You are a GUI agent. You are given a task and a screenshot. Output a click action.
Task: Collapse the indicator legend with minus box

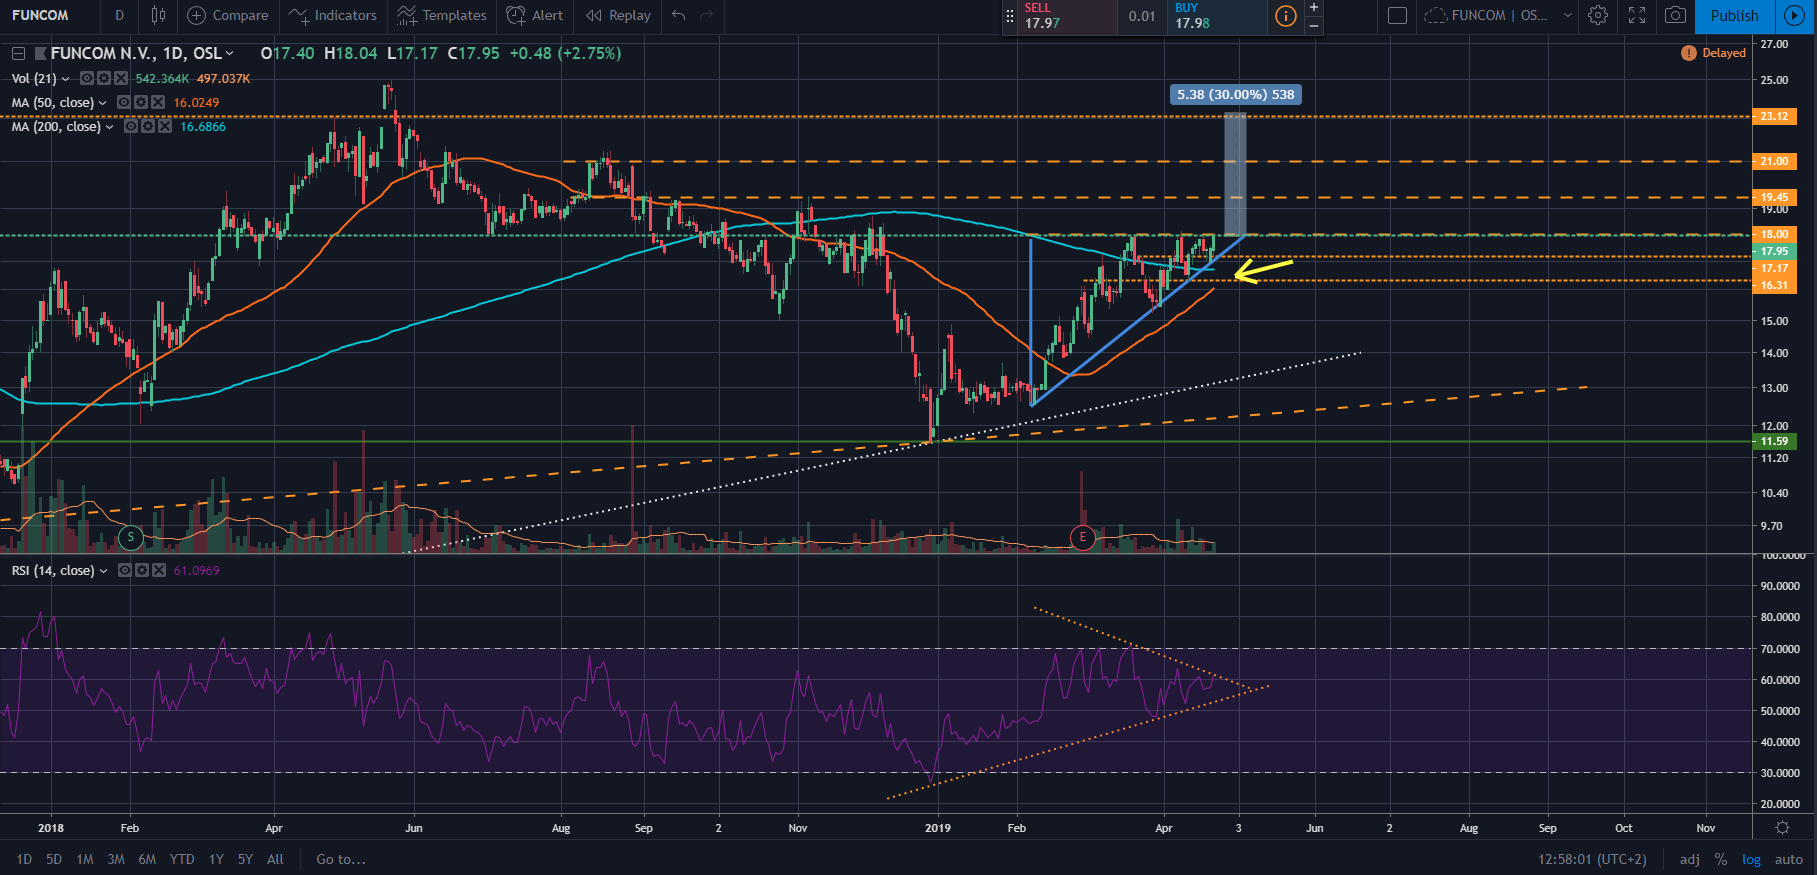(x=18, y=54)
